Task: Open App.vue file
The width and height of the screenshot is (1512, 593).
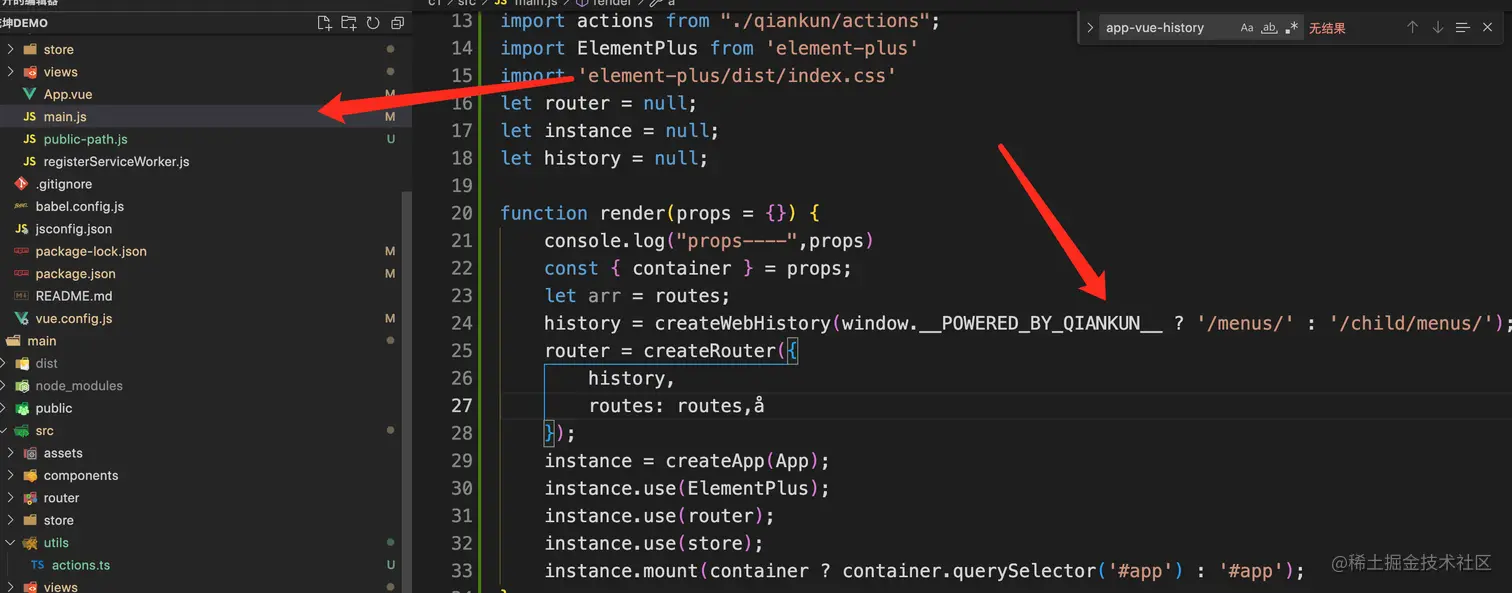Action: (68, 94)
